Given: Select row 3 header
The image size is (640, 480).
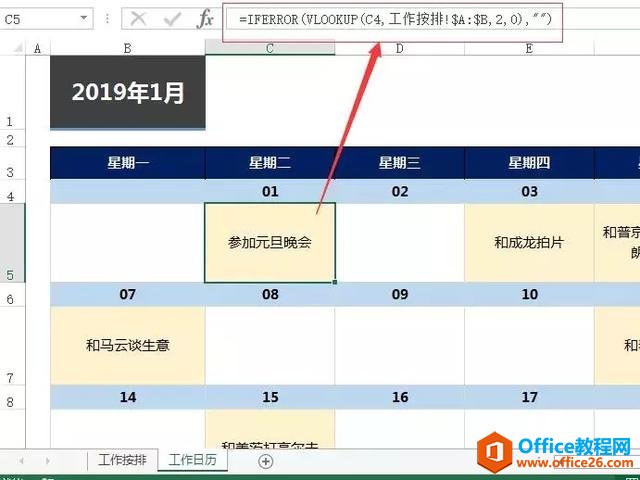Looking at the screenshot, I should [x=13, y=163].
